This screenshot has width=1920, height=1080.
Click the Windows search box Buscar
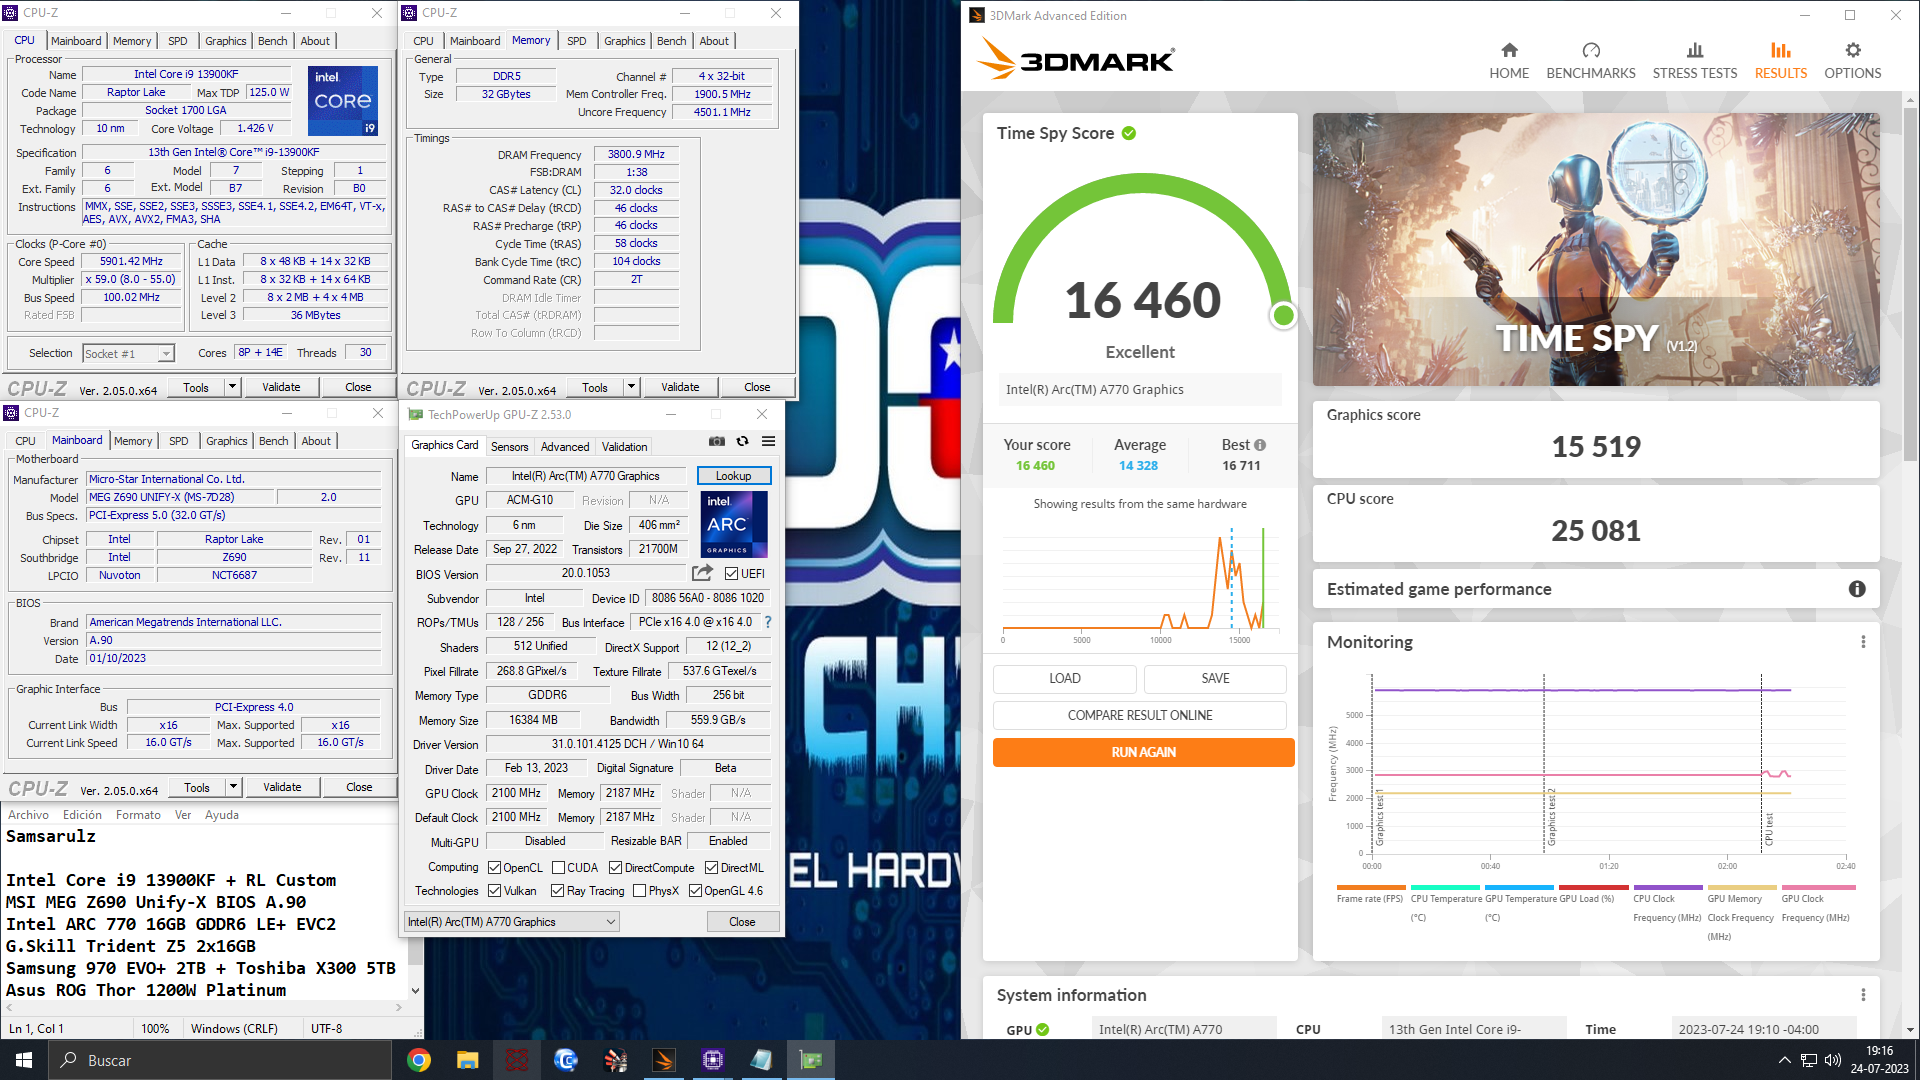220,1060
